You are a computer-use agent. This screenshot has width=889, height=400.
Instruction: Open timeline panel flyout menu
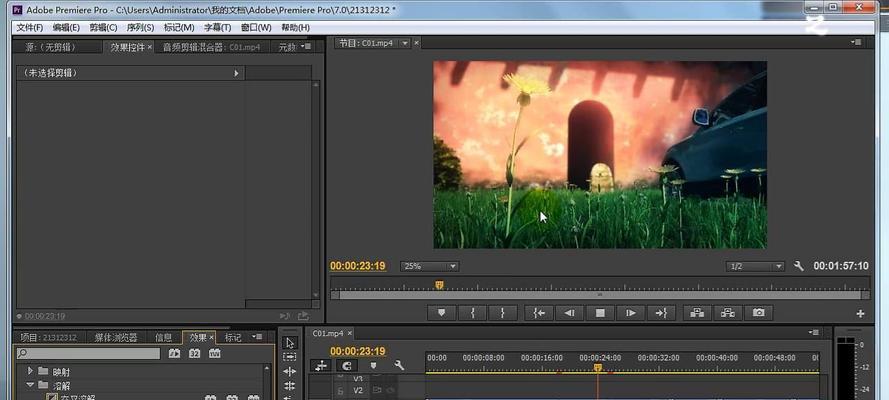814,333
